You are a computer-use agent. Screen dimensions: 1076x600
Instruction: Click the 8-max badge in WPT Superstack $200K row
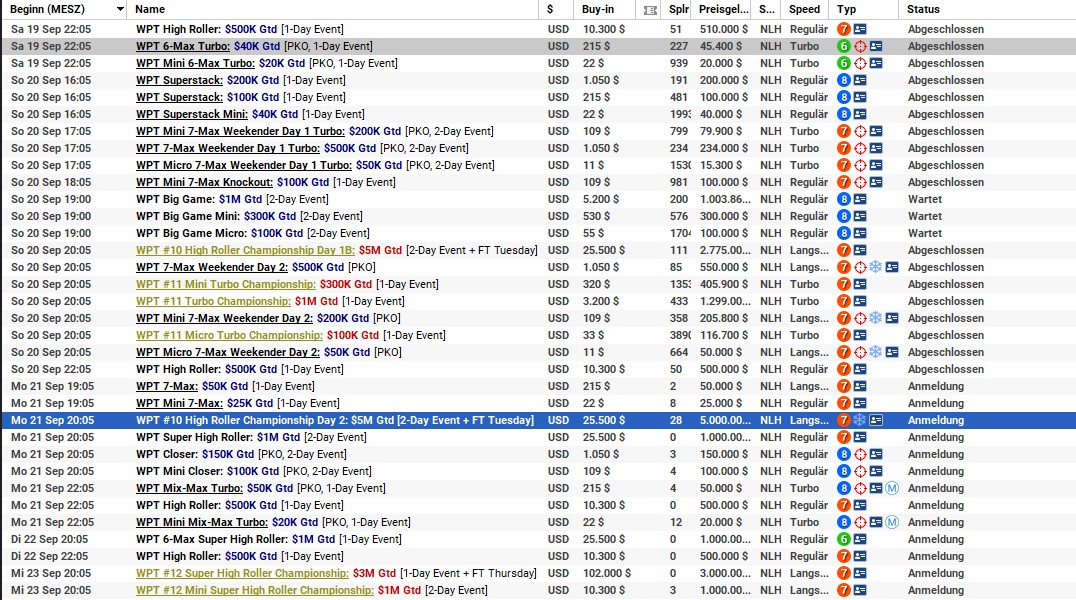[x=843, y=80]
